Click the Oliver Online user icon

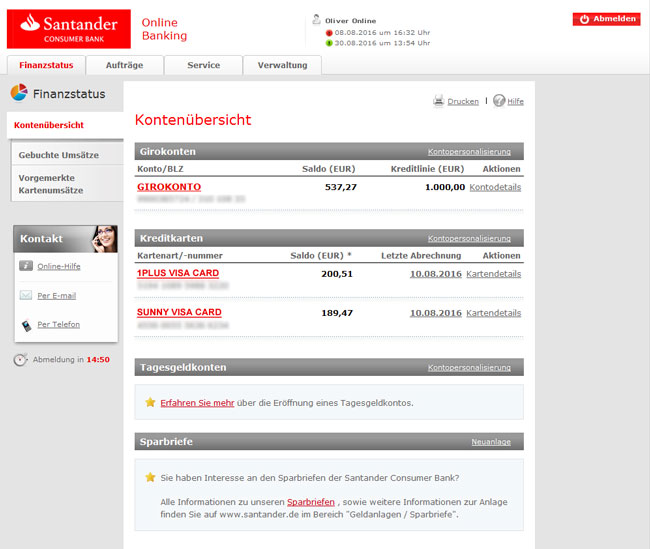click(x=316, y=19)
